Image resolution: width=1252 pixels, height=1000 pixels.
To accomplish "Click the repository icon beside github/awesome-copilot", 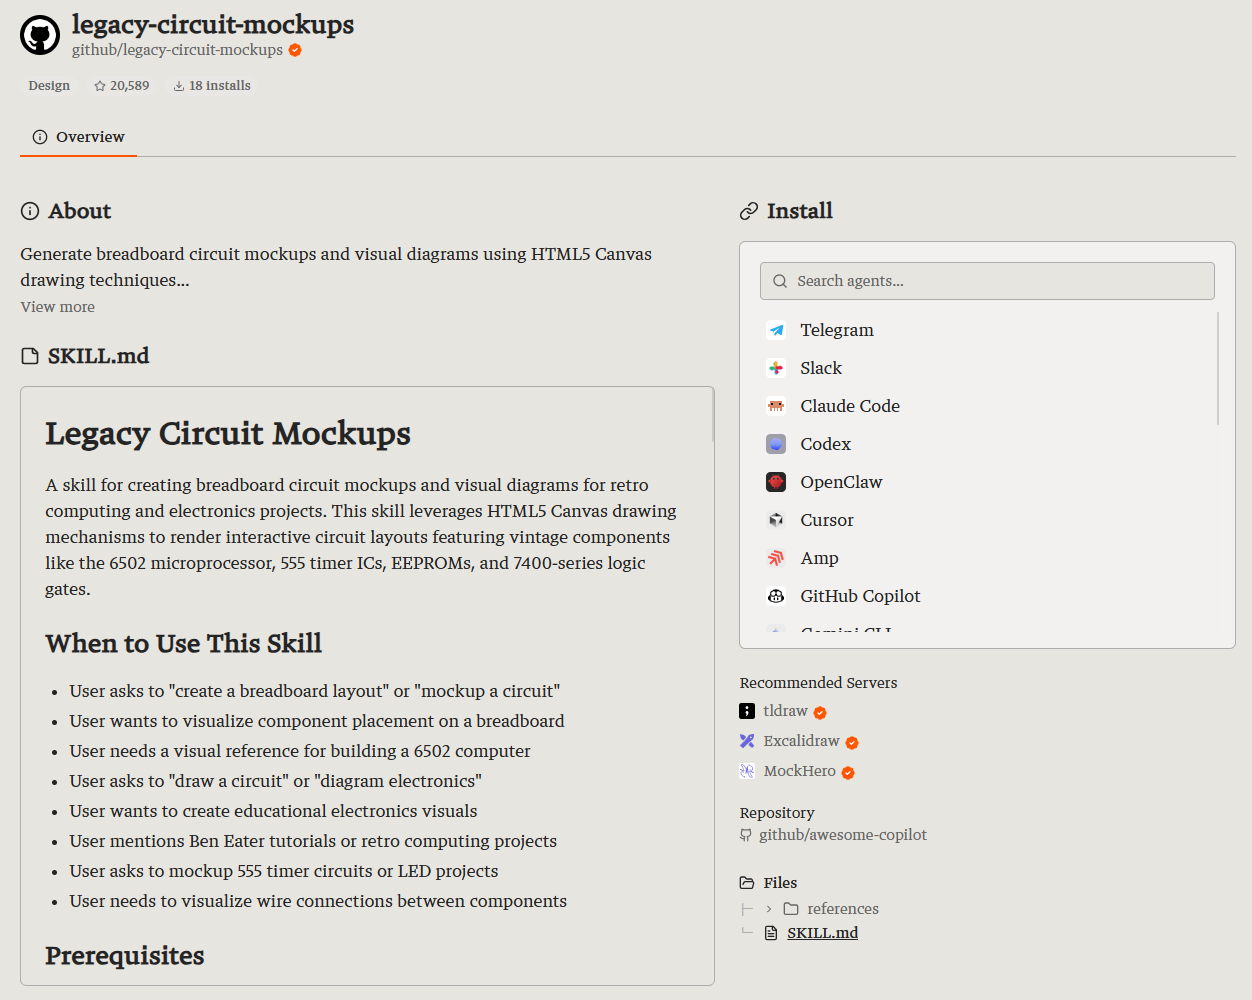I will click(746, 835).
